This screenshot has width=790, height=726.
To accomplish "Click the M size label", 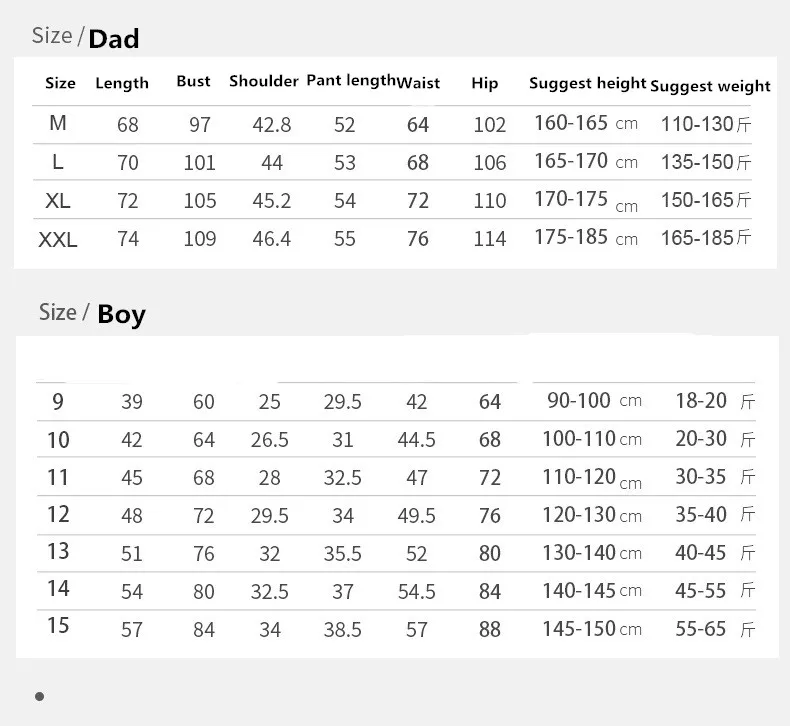I will (58, 123).
